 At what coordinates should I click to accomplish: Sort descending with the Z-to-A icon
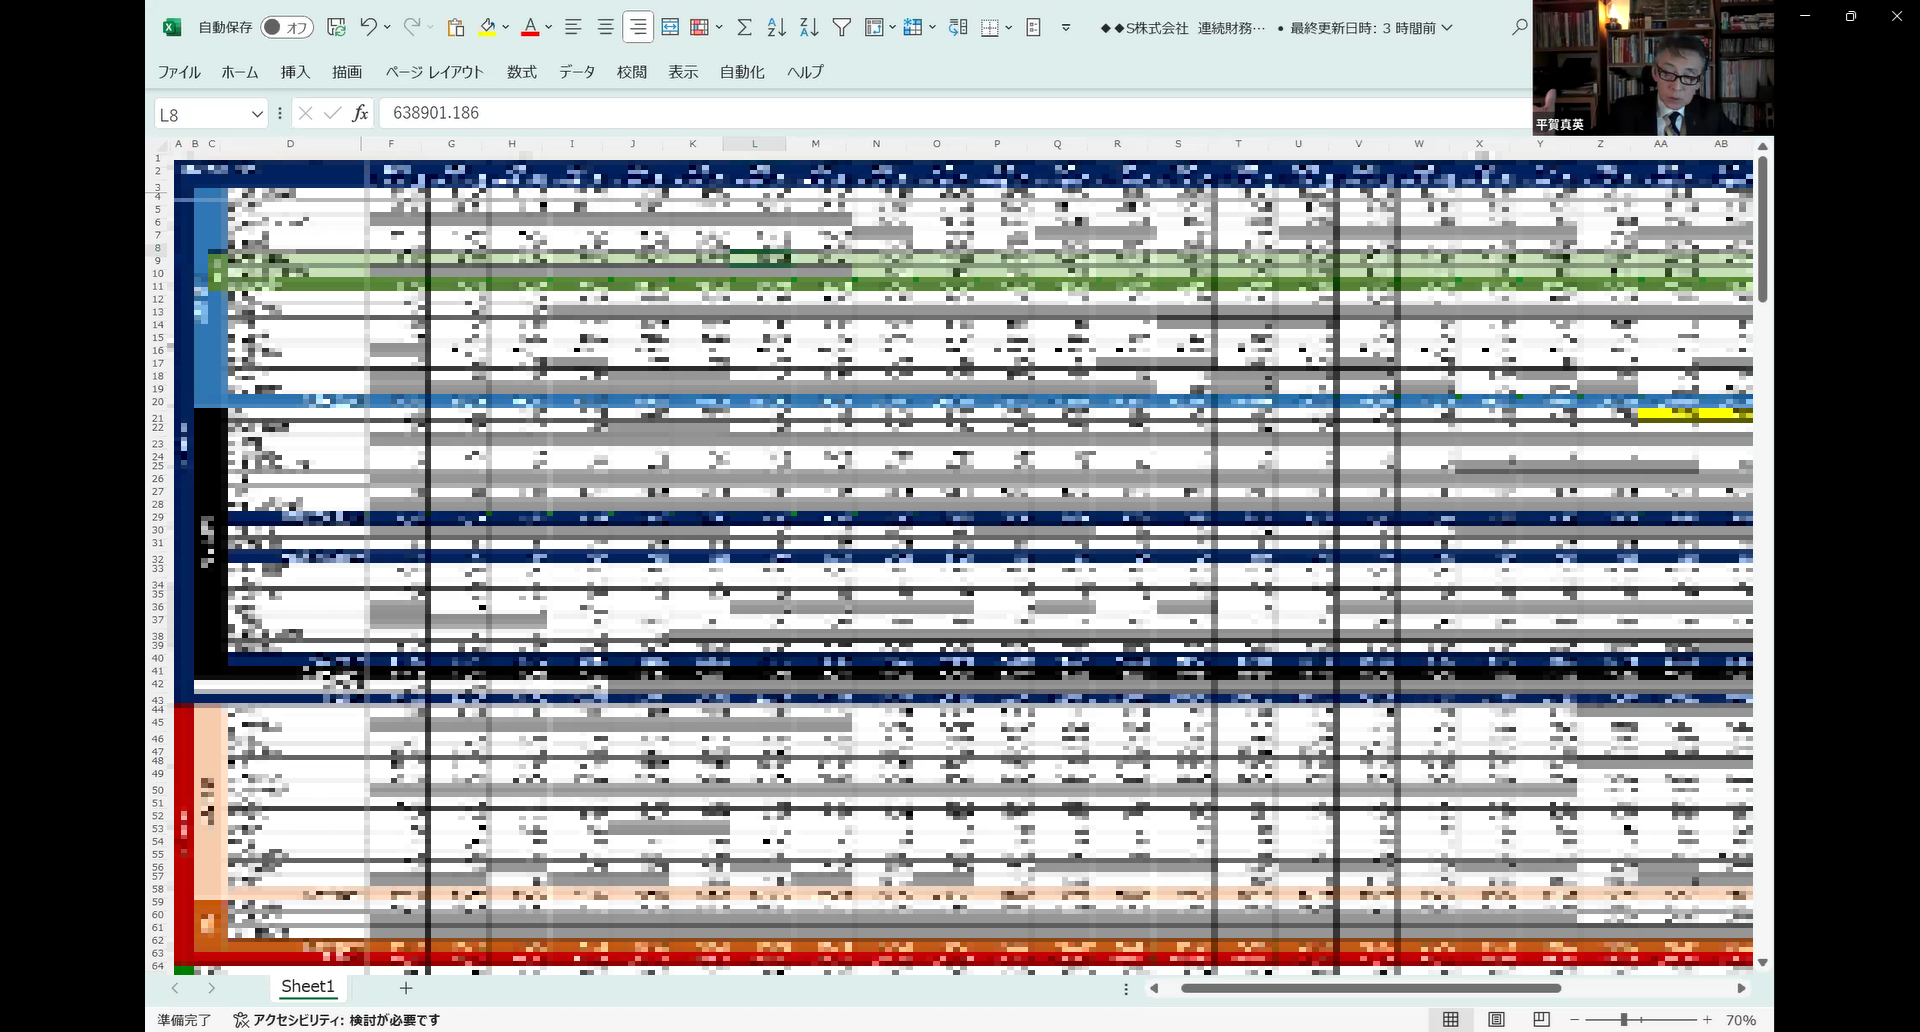(809, 28)
